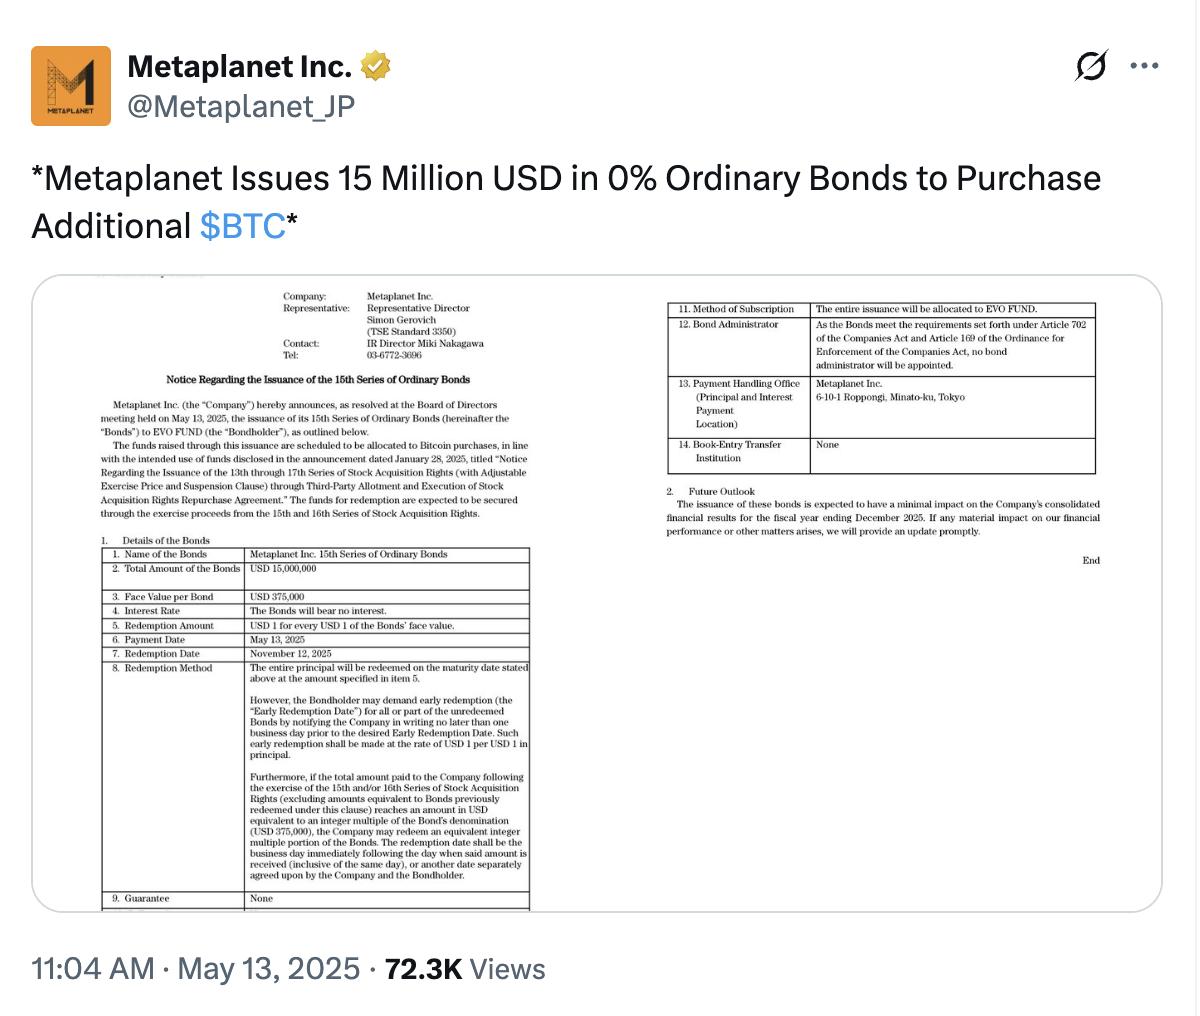Open the three-dot More options menu
The width and height of the screenshot is (1200, 1016).
coord(1144,67)
